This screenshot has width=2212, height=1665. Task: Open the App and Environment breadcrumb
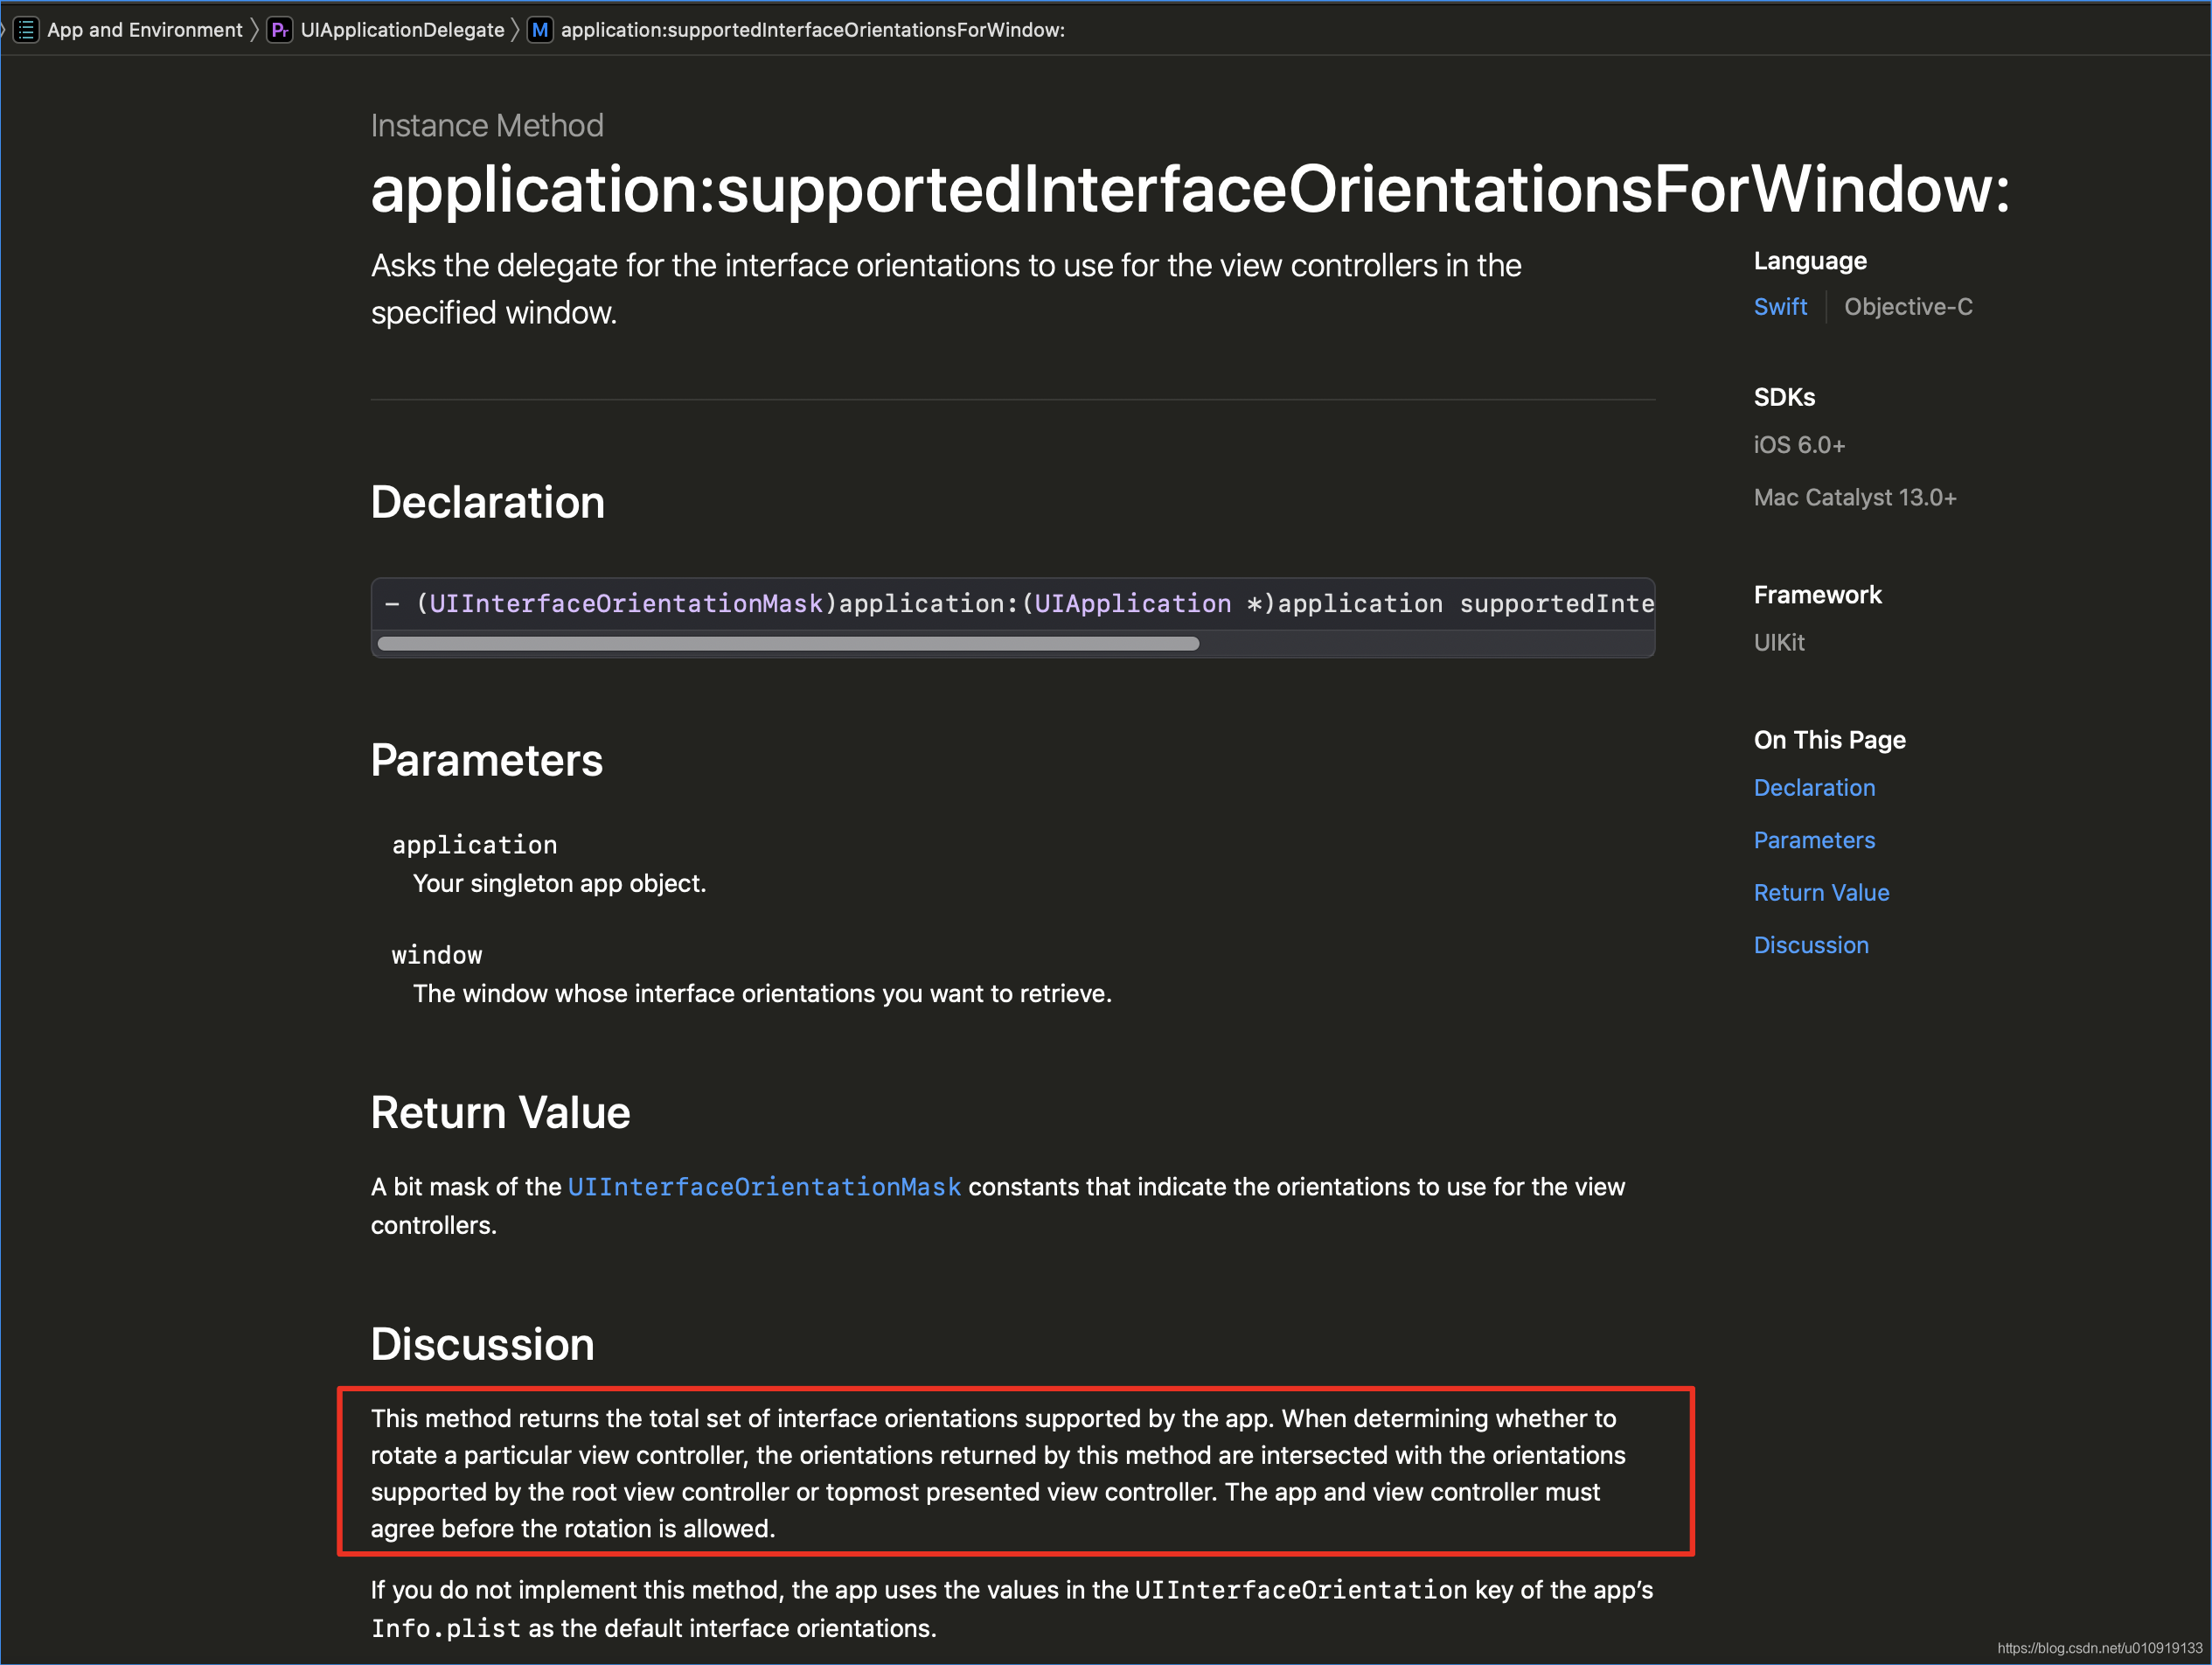tap(145, 30)
